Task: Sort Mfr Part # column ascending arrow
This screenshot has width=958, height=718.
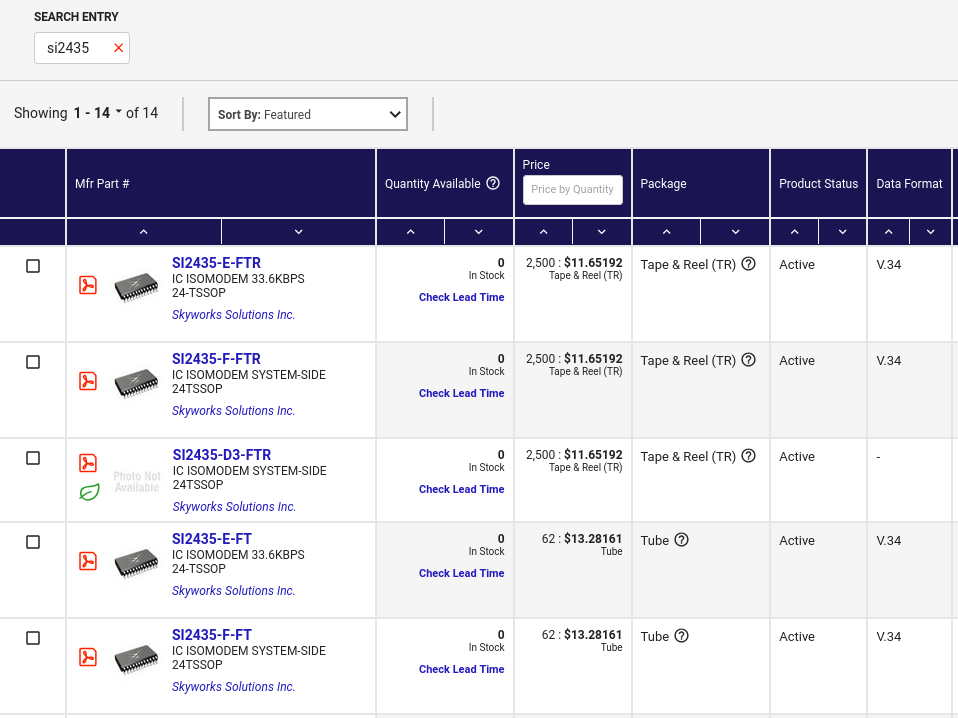Action: click(143, 232)
